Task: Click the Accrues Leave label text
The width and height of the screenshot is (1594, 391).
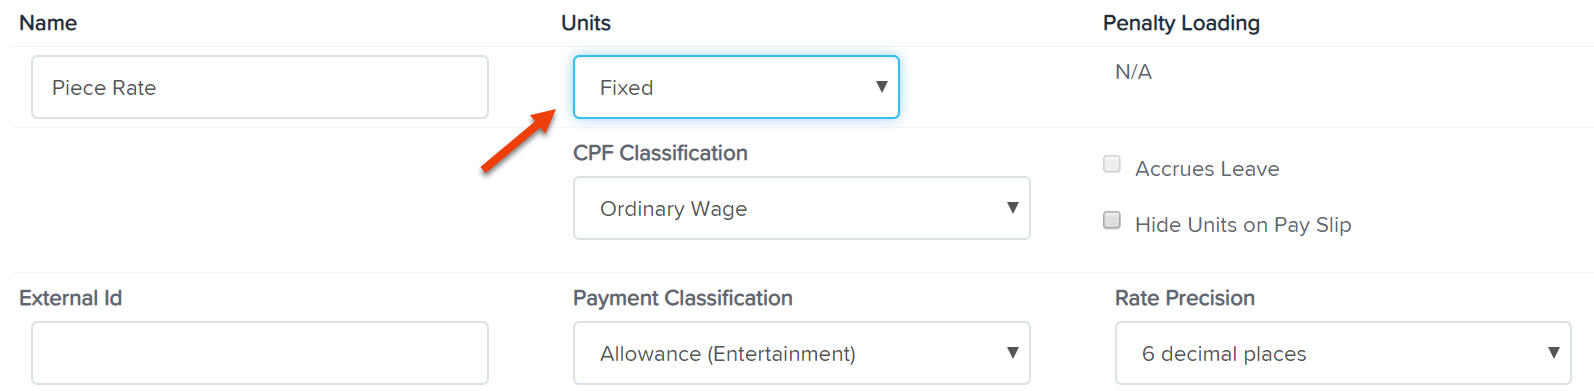Action: pos(1207,169)
